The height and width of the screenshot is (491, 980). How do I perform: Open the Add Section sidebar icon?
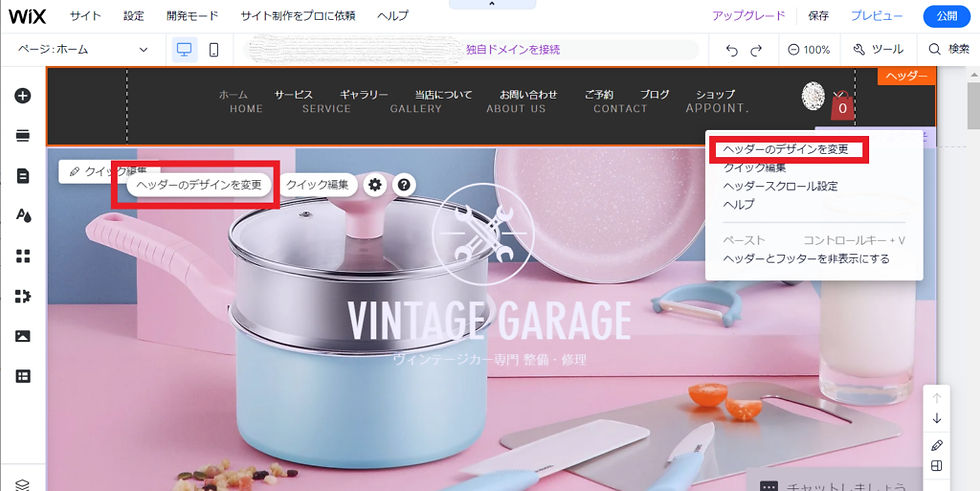(x=23, y=136)
